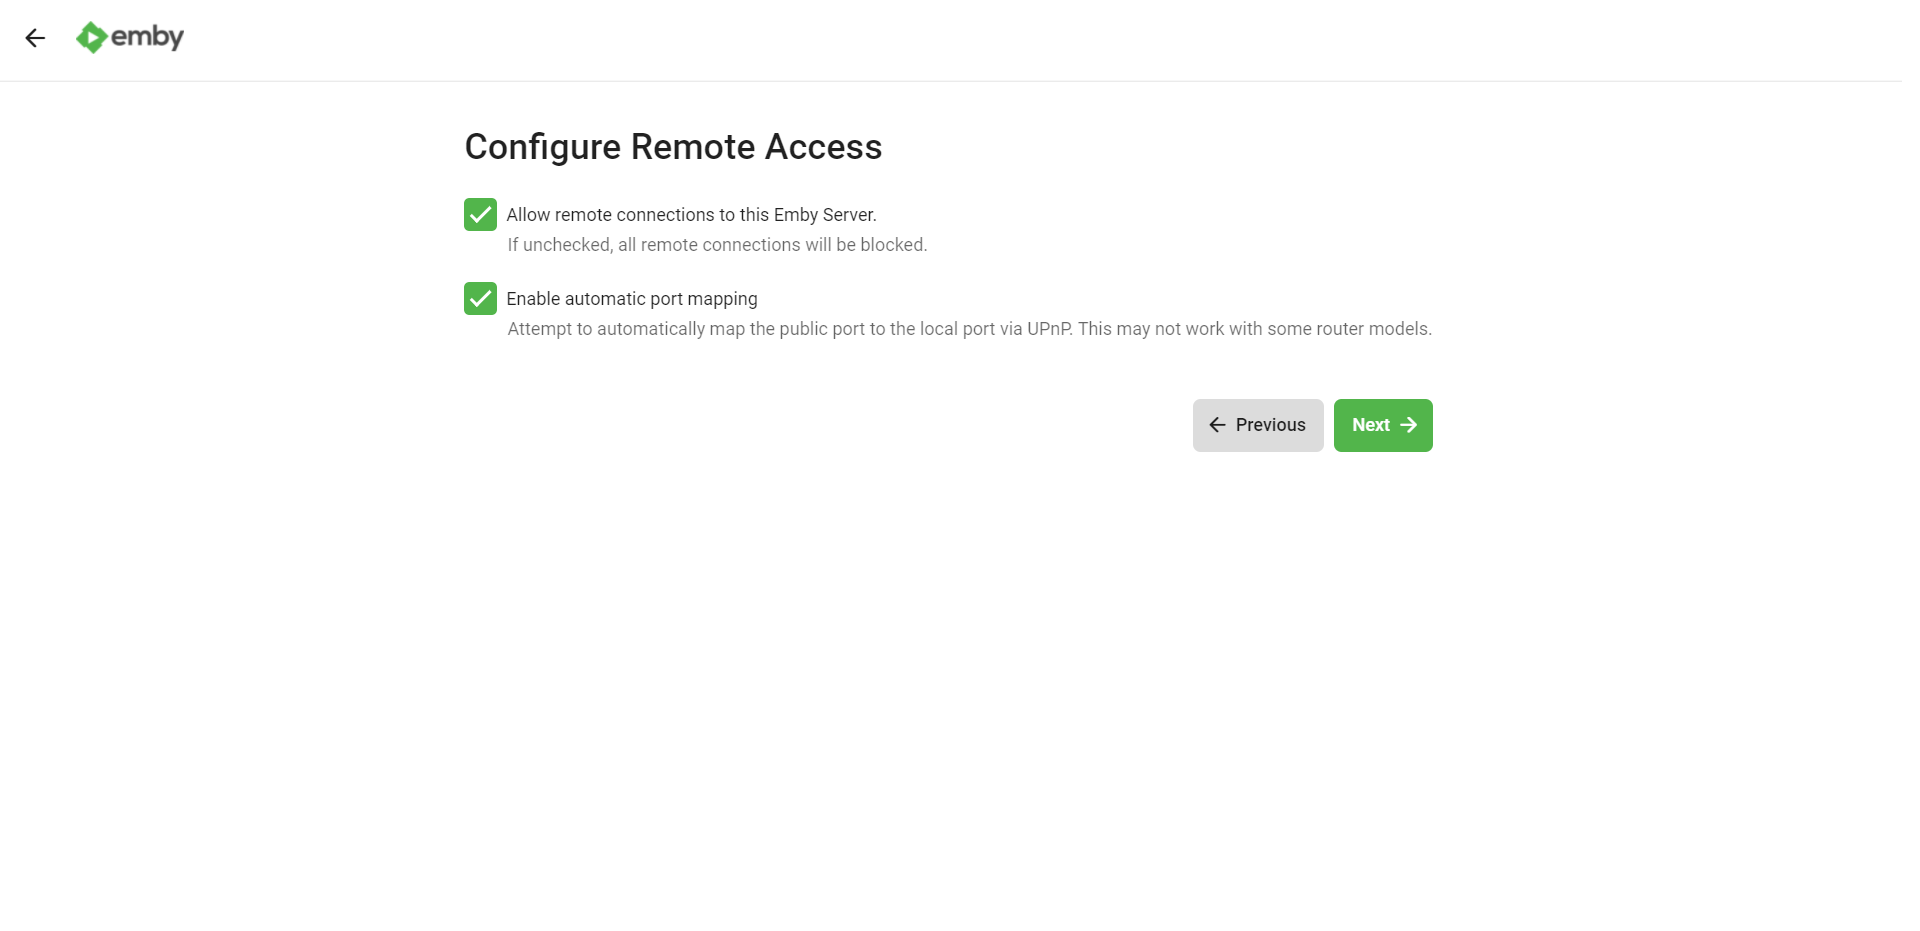The image size is (1920, 931).
Task: Click the Configure Remote Access heading
Action: tap(673, 147)
